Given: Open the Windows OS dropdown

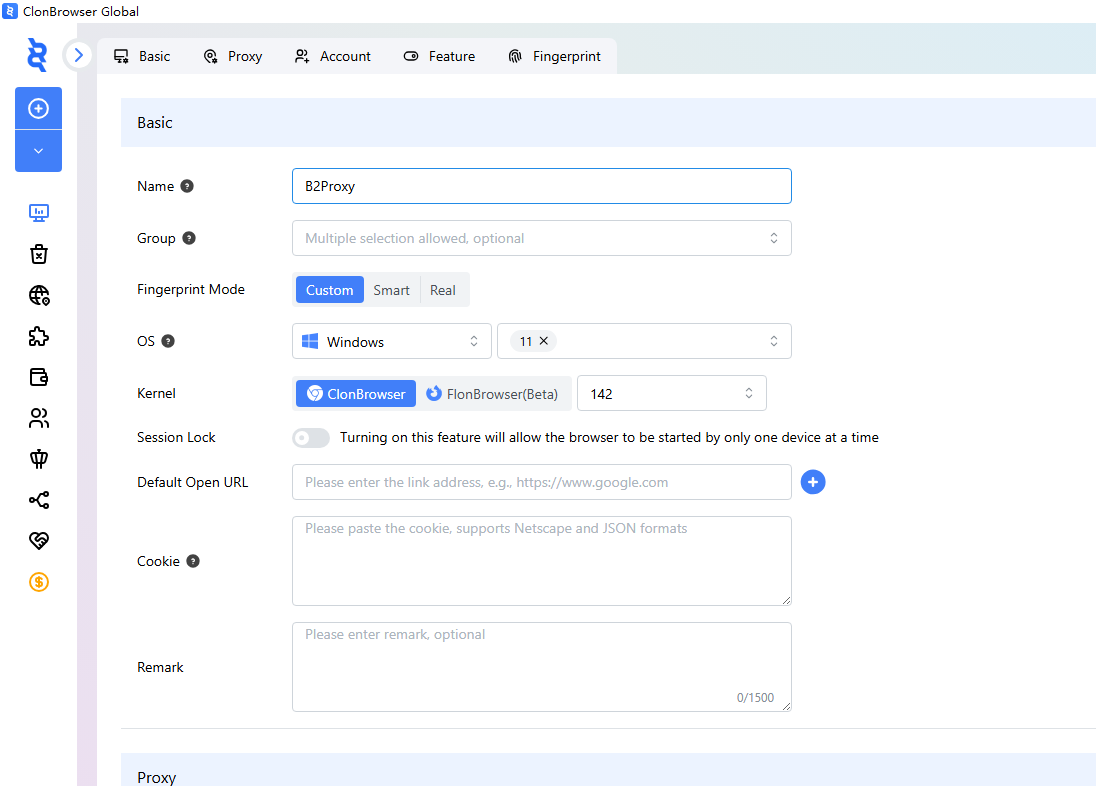Looking at the screenshot, I should pos(391,342).
